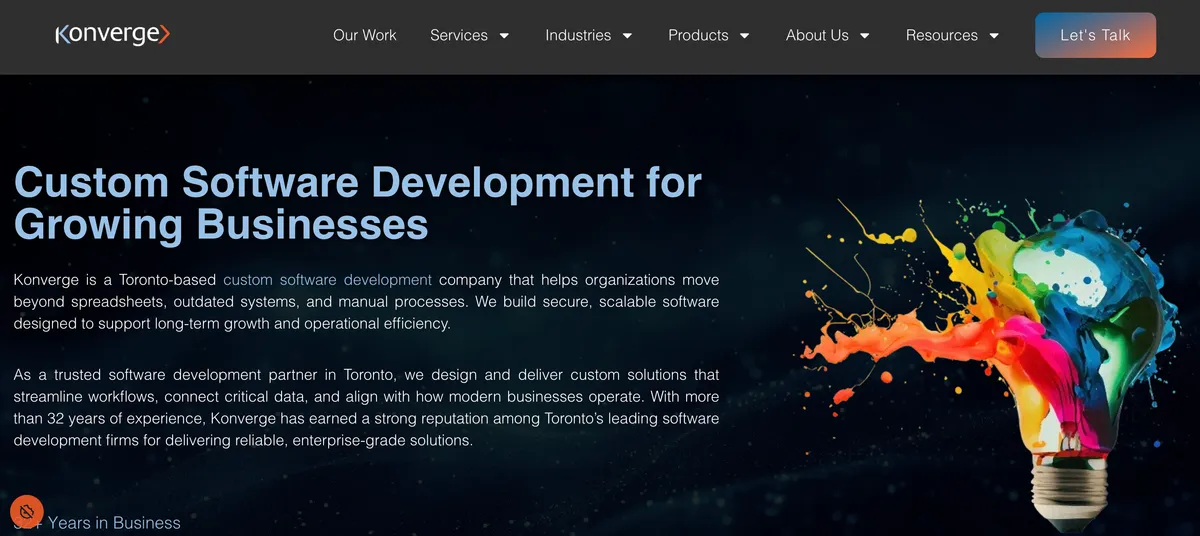Expand the Services dropdown arrow

tap(504, 36)
